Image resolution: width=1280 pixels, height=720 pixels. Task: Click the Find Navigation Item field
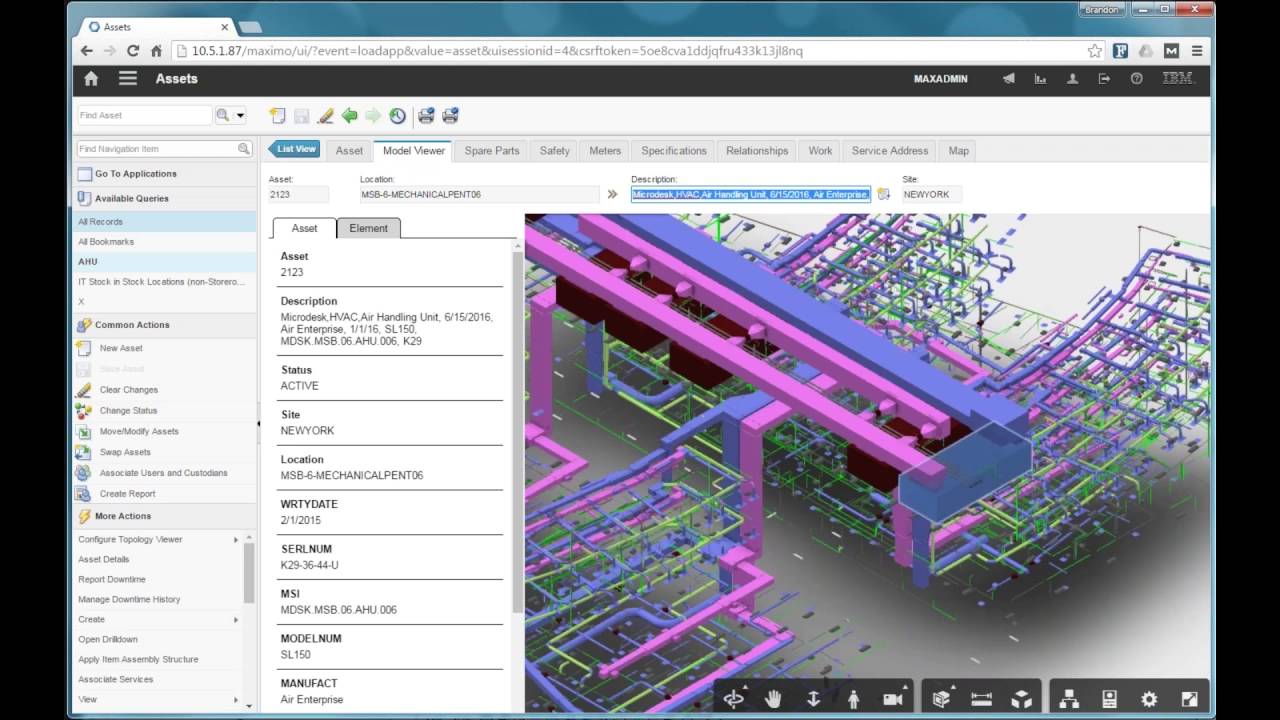click(156, 149)
